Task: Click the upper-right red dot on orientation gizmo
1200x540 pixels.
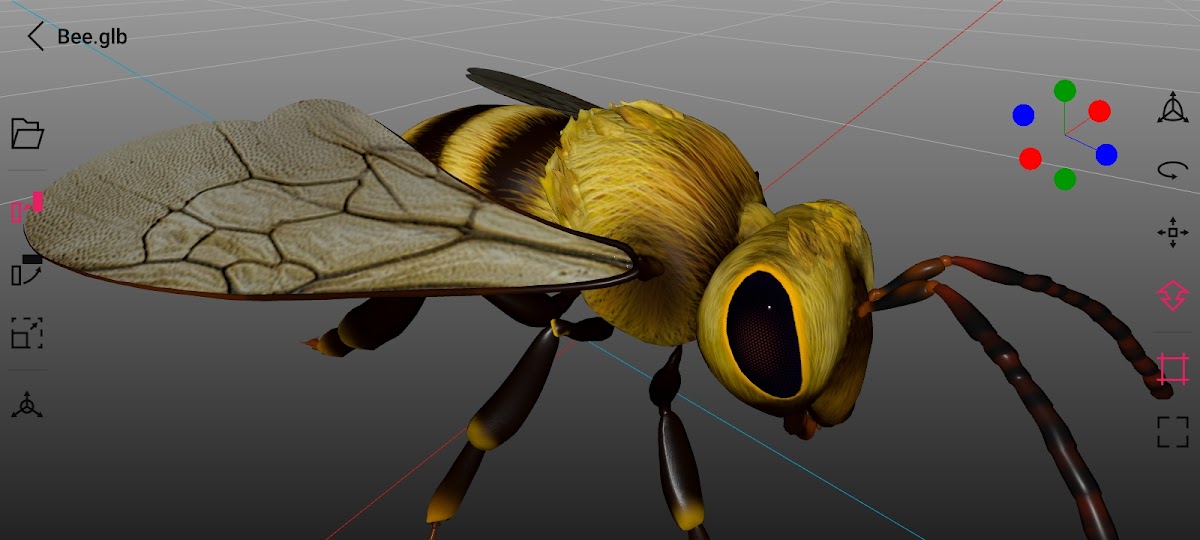Action: pos(1099,111)
